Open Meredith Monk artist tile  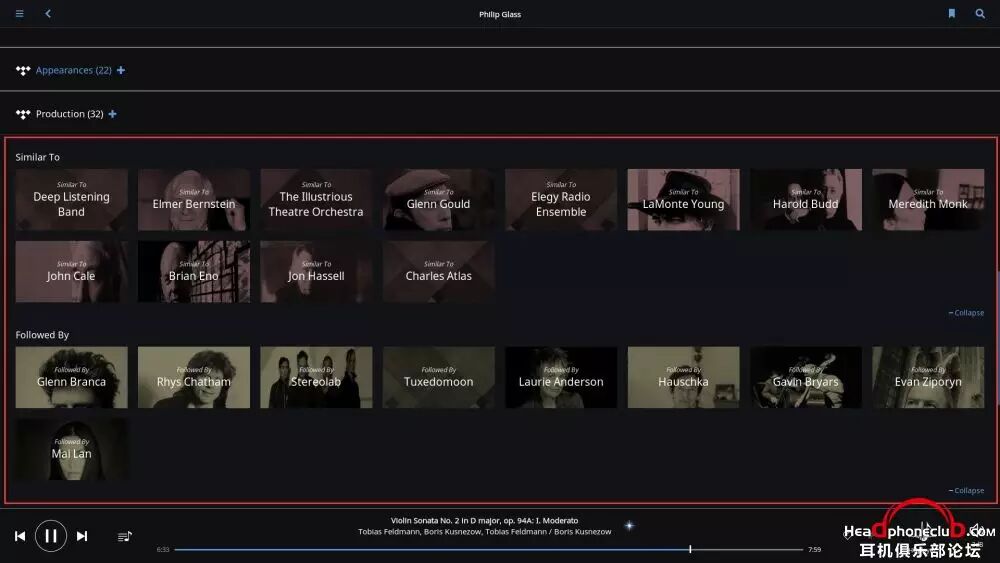click(929, 200)
